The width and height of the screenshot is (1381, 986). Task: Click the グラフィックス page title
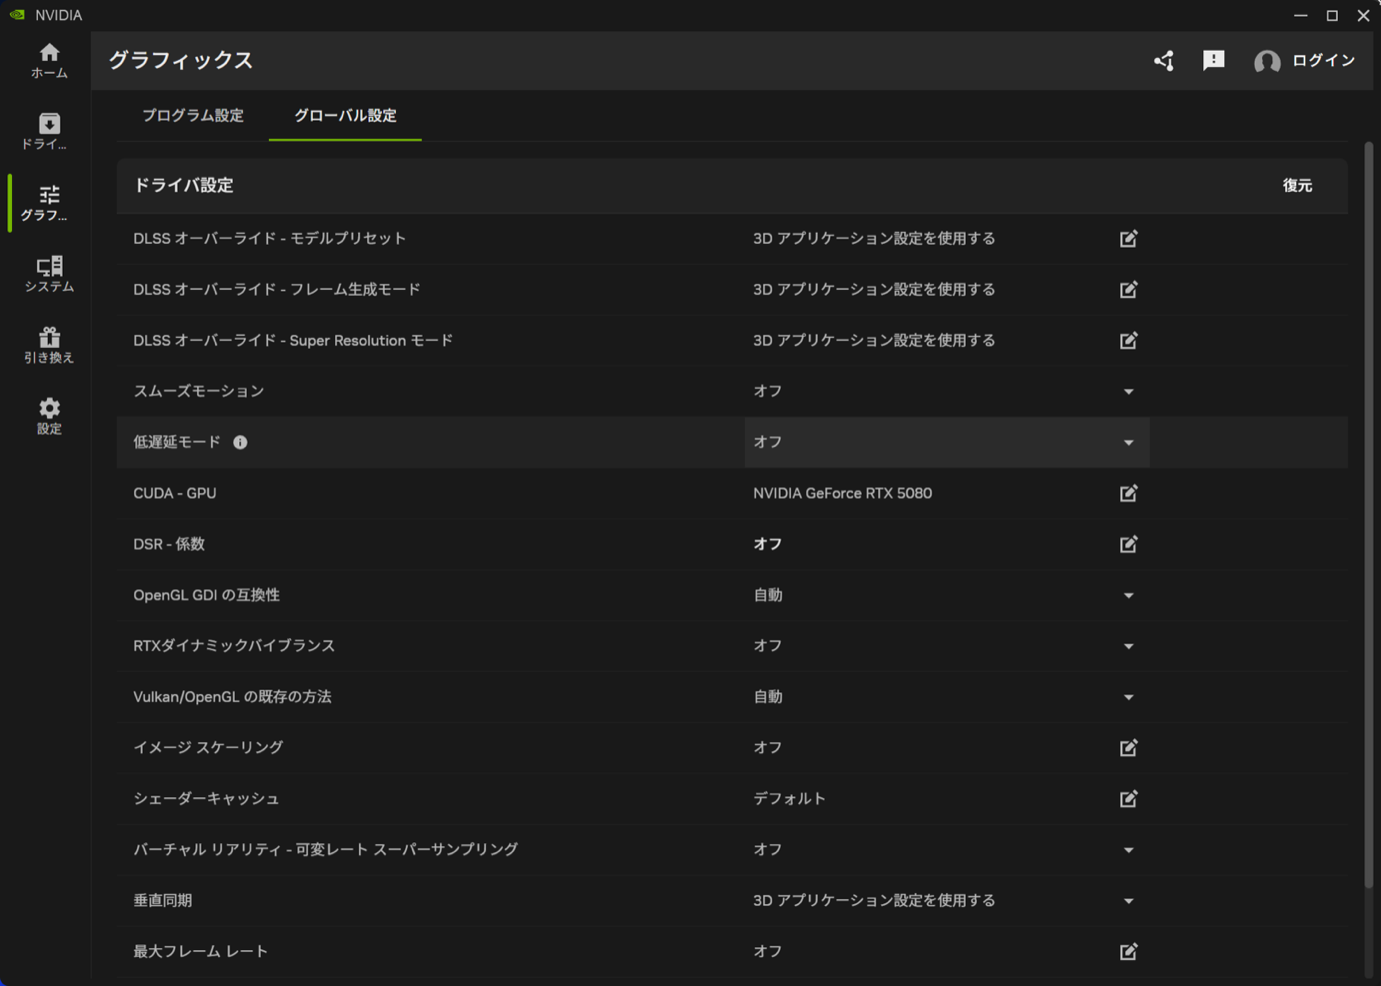[181, 61]
